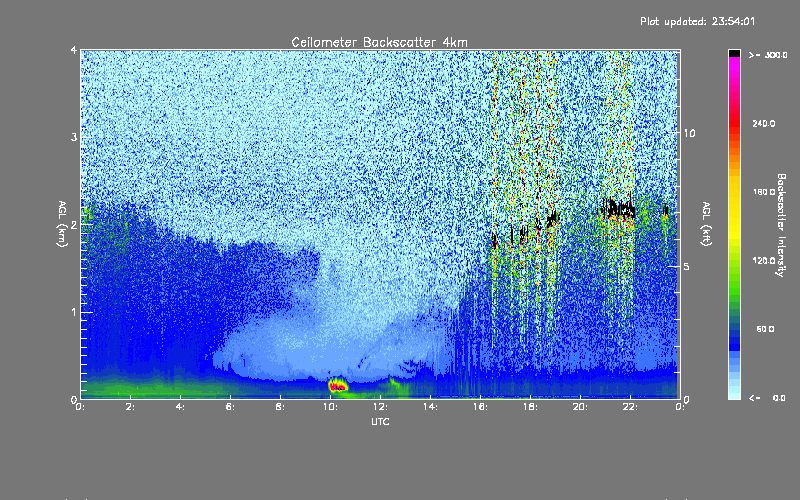This screenshot has height=500, width=800.
Task: Click the x-axis tick label '10:'
Action: (x=330, y=407)
